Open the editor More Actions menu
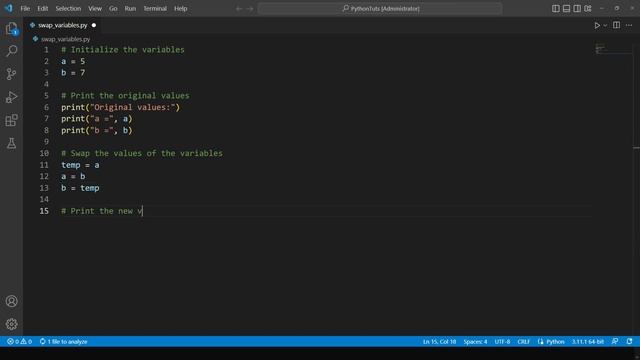640x360 pixels. [629, 25]
